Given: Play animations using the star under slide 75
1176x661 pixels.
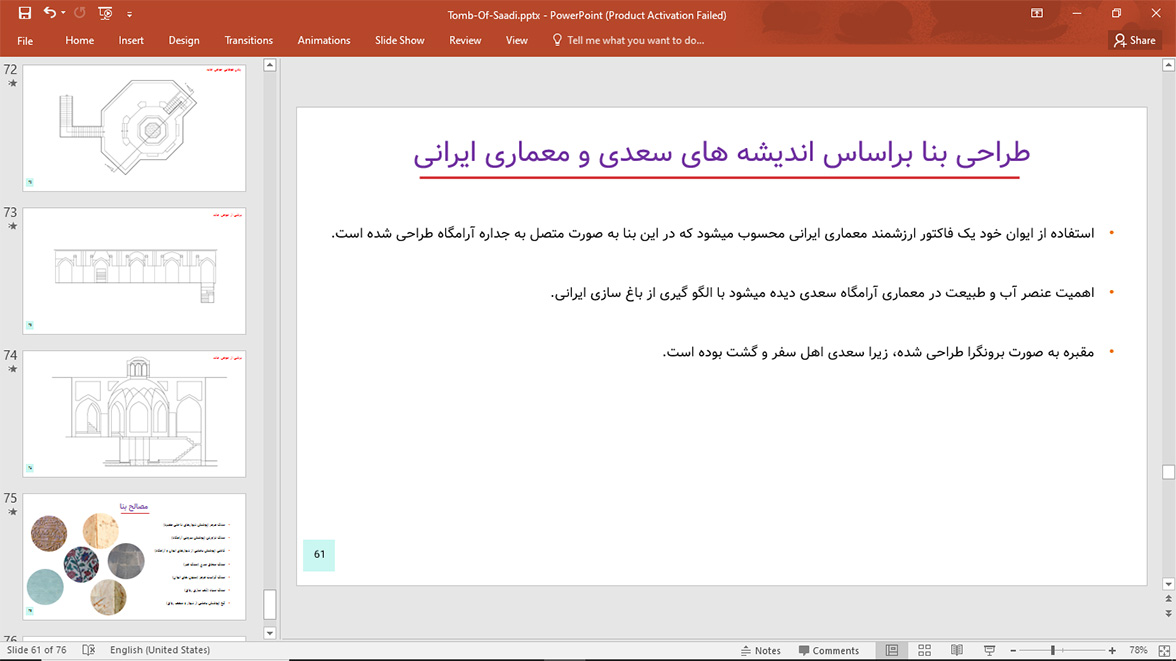Looking at the screenshot, I should (x=12, y=512).
